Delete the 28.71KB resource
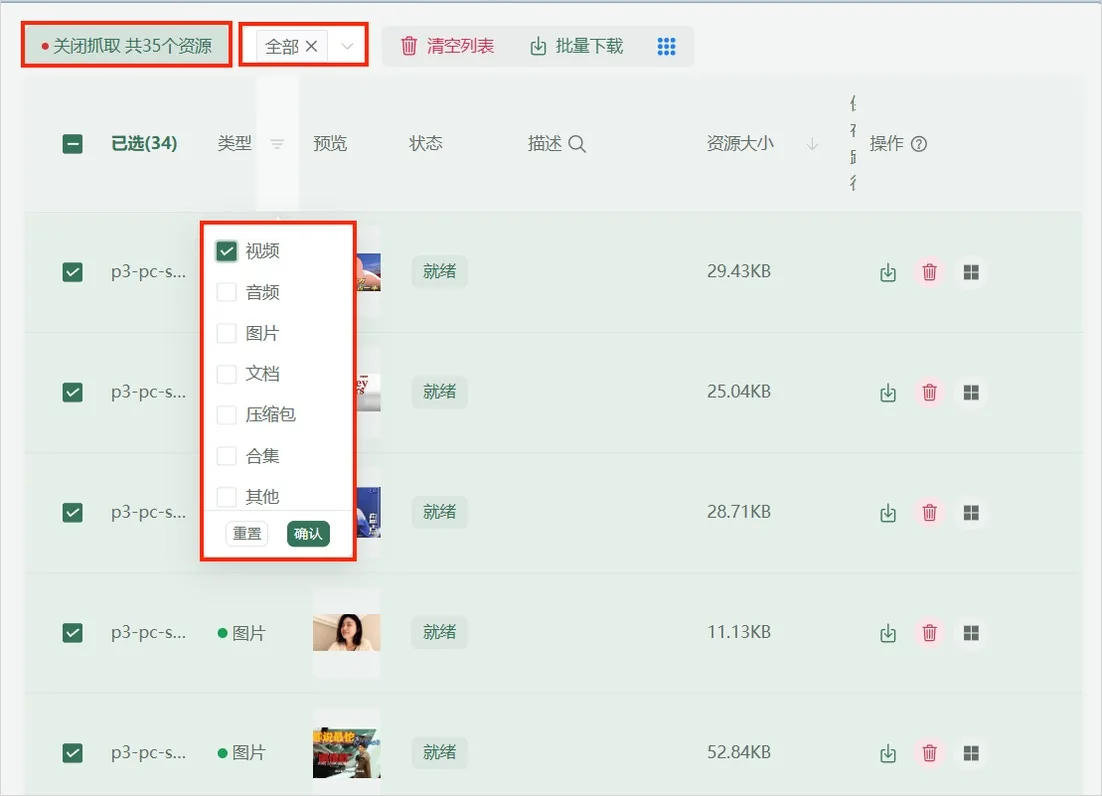Viewport: 1102px width, 796px height. 929,512
